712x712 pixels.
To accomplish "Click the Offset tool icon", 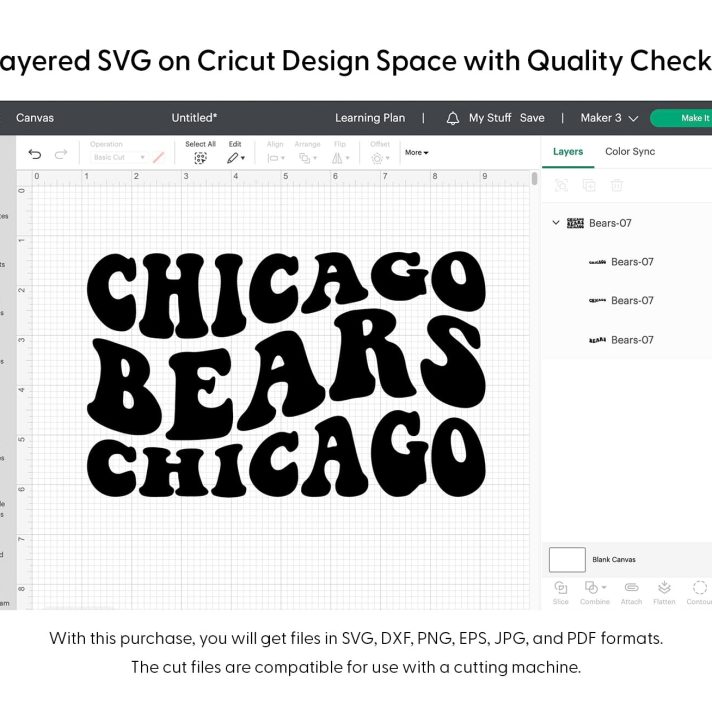I will click(377, 158).
